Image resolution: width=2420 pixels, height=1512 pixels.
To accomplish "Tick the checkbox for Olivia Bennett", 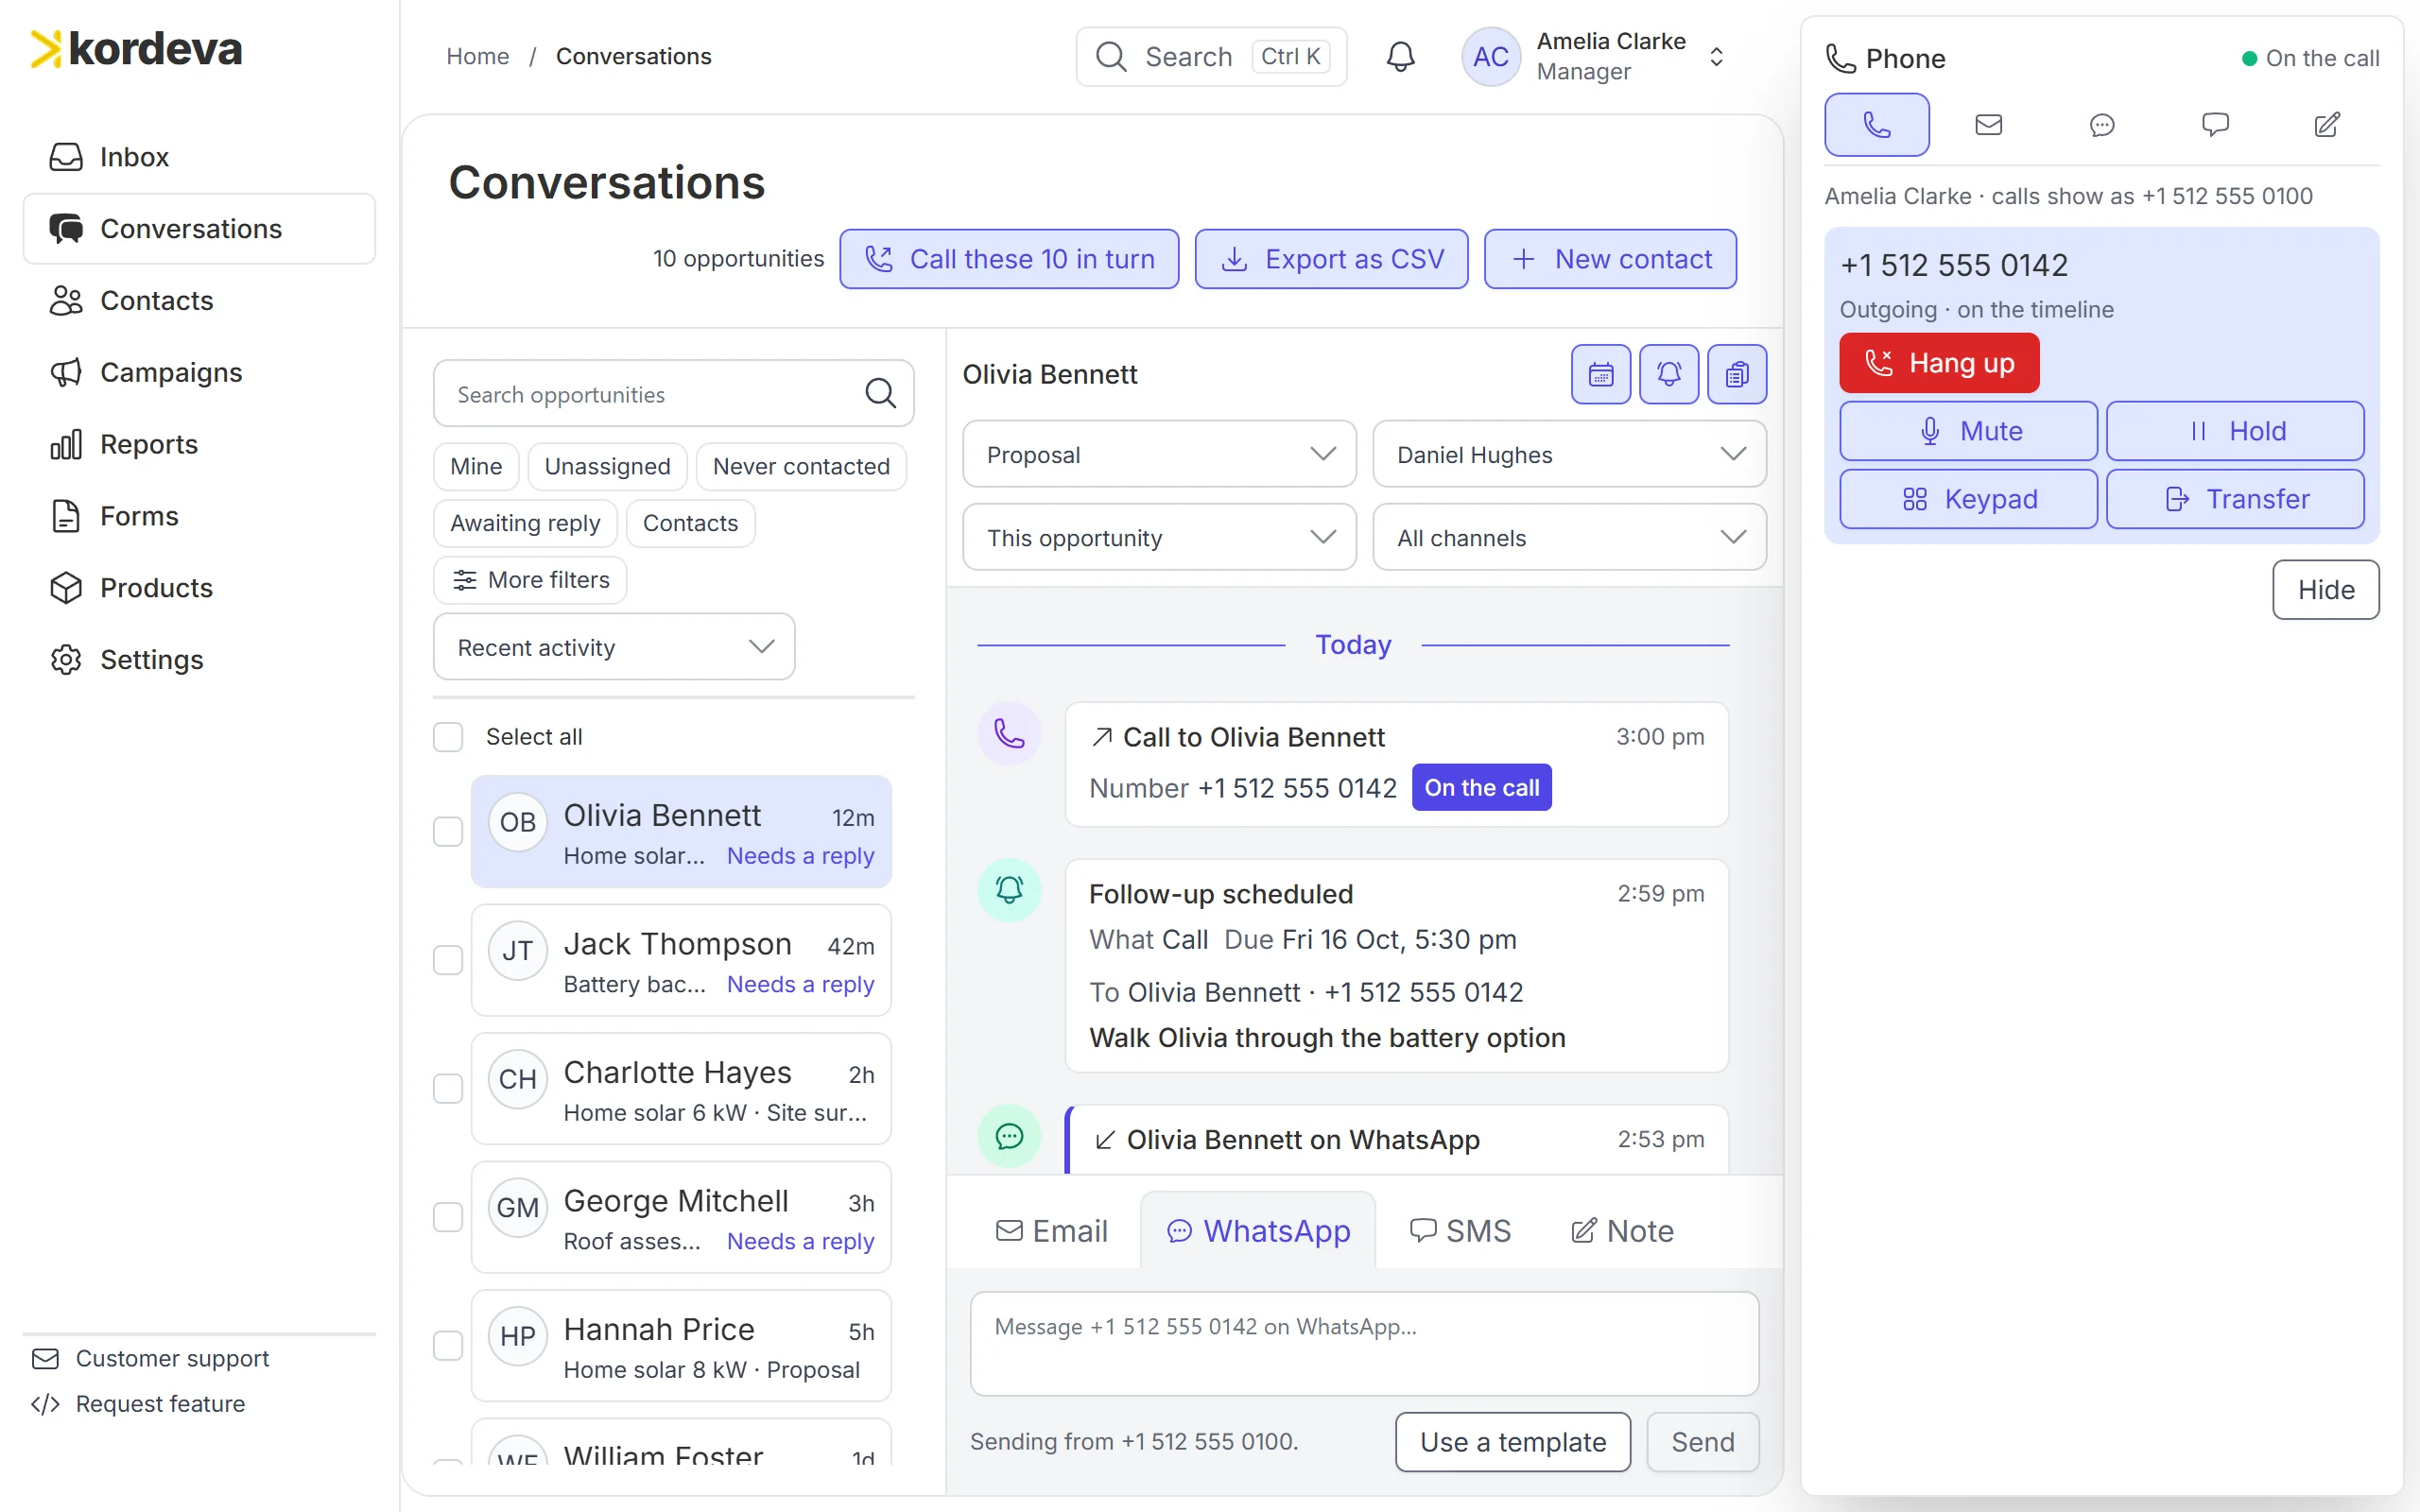I will [x=448, y=831].
